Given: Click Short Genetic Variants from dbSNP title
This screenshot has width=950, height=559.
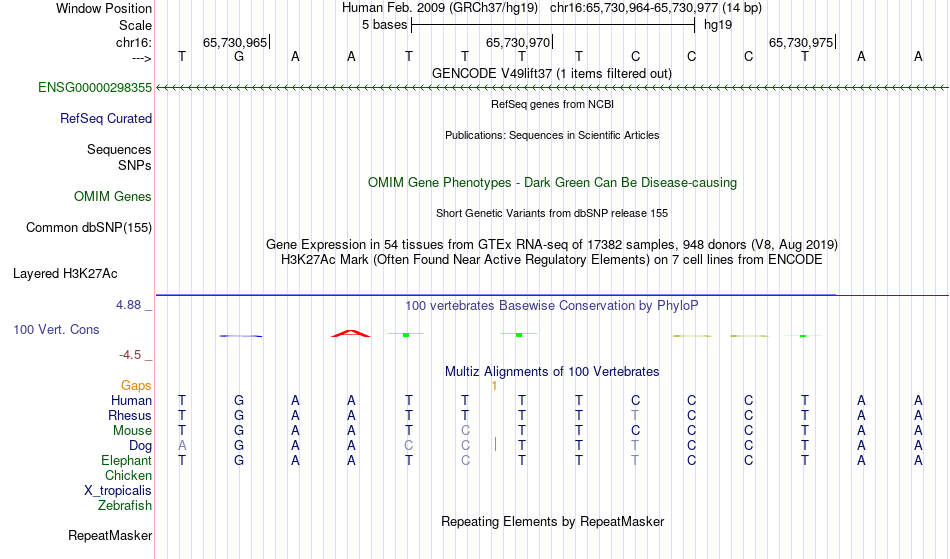Looking at the screenshot, I should pyautogui.click(x=552, y=213).
